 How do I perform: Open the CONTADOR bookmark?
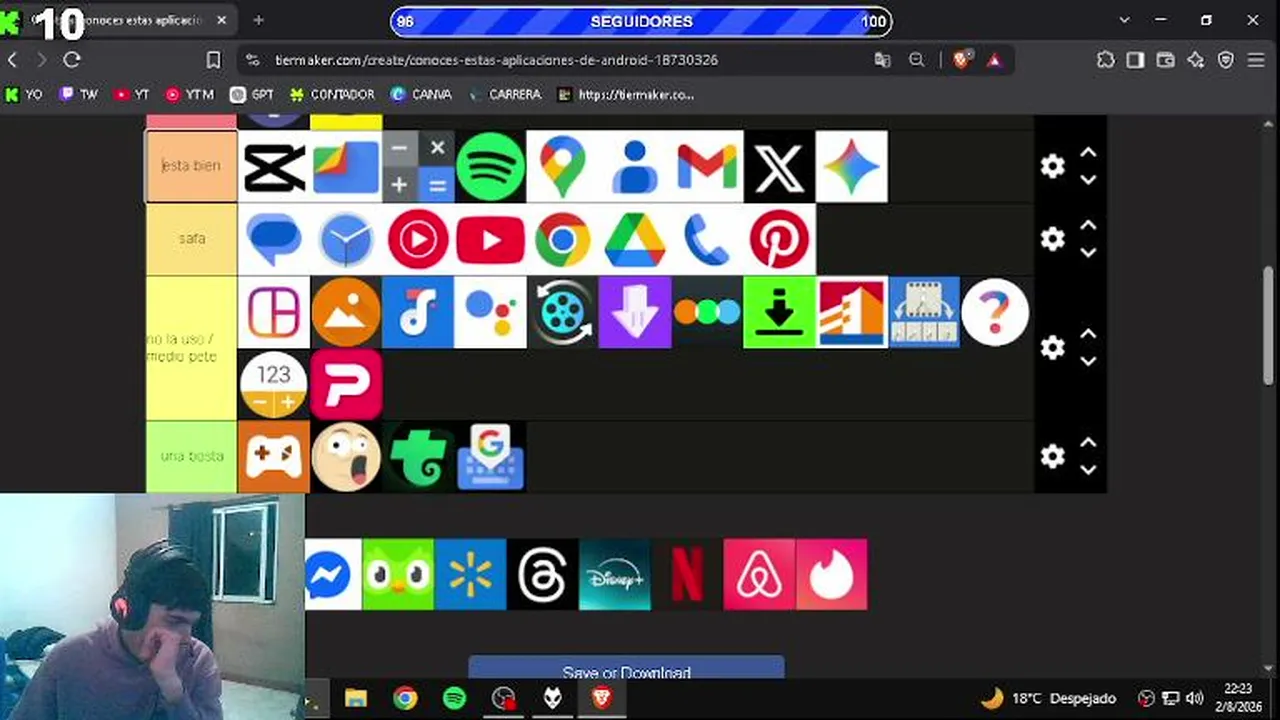332,95
